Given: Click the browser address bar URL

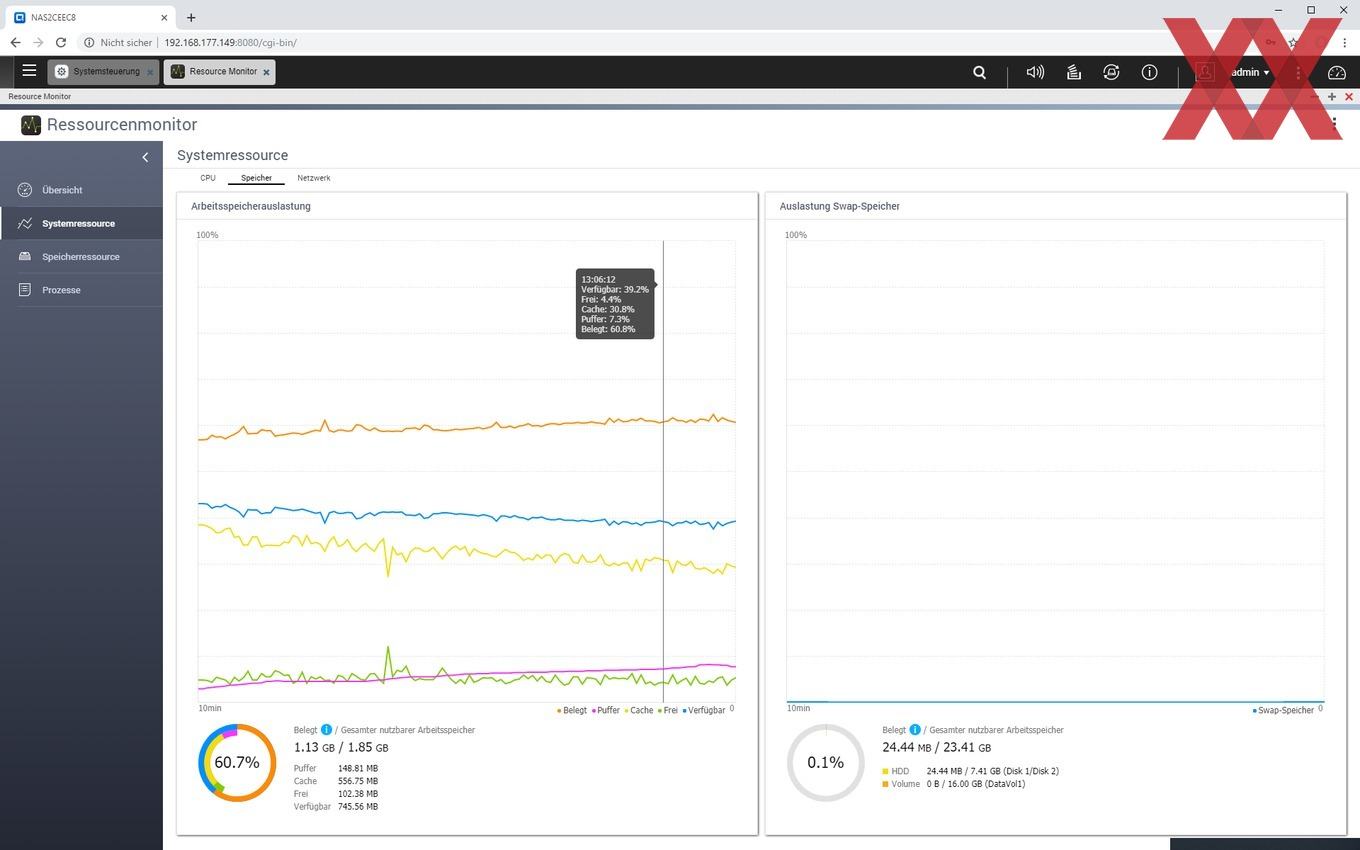Looking at the screenshot, I should click(230, 43).
